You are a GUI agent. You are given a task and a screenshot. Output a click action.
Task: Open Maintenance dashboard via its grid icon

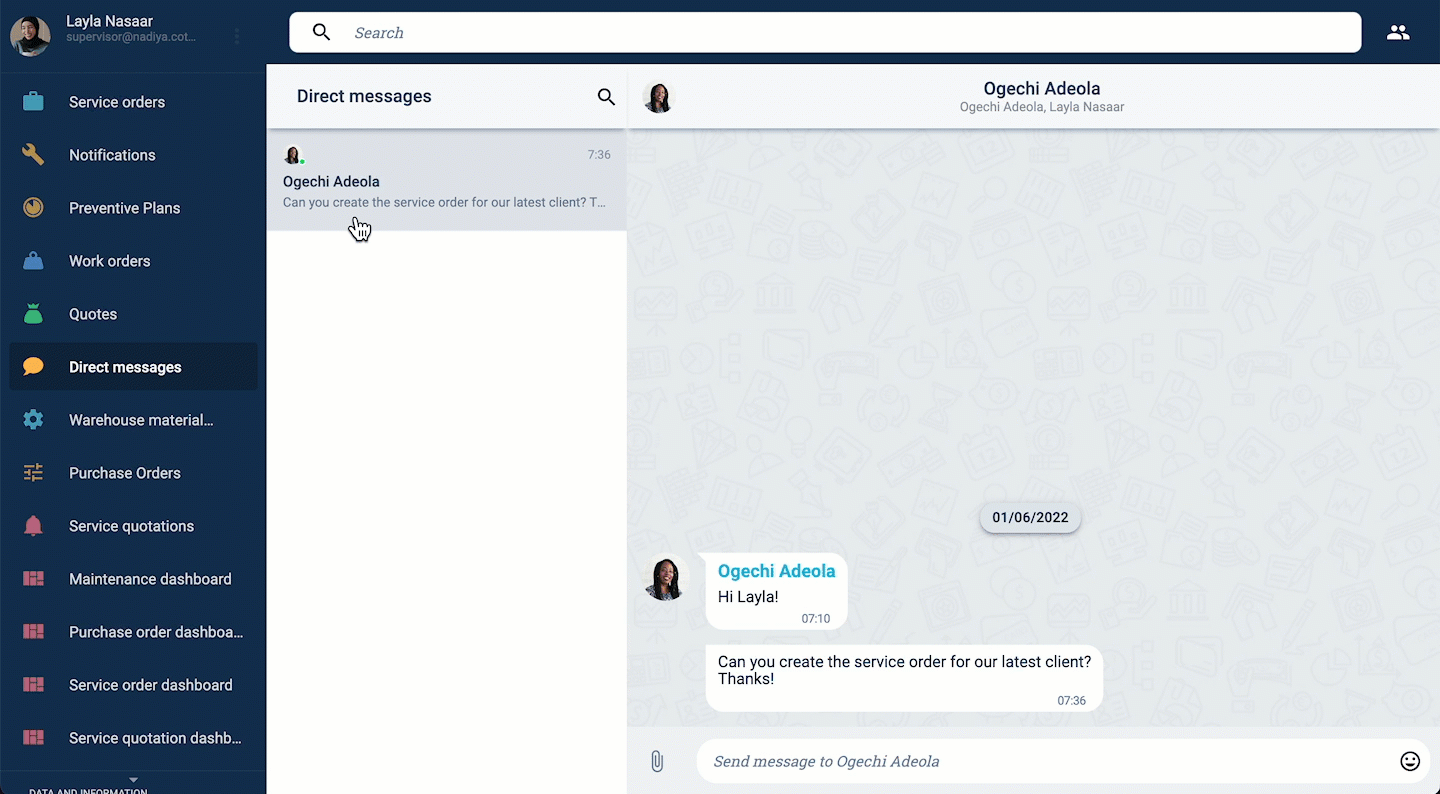click(x=33, y=579)
